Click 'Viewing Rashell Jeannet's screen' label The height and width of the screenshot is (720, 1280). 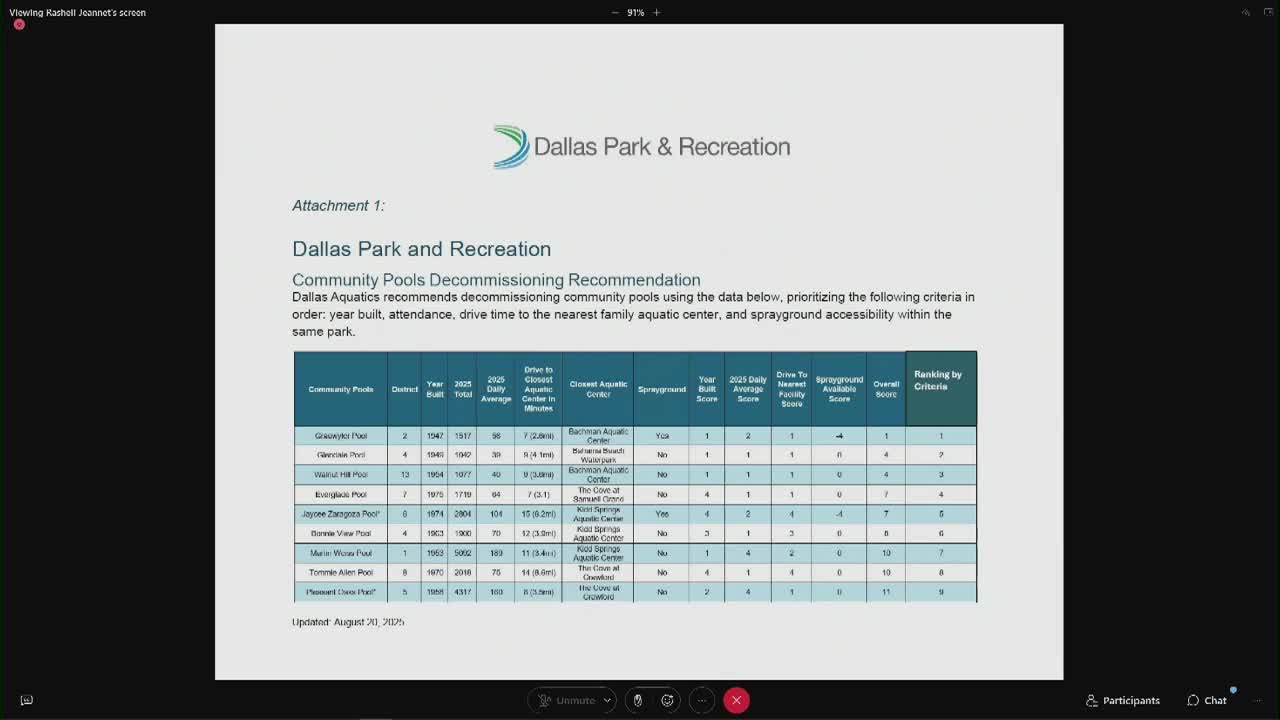pos(77,12)
